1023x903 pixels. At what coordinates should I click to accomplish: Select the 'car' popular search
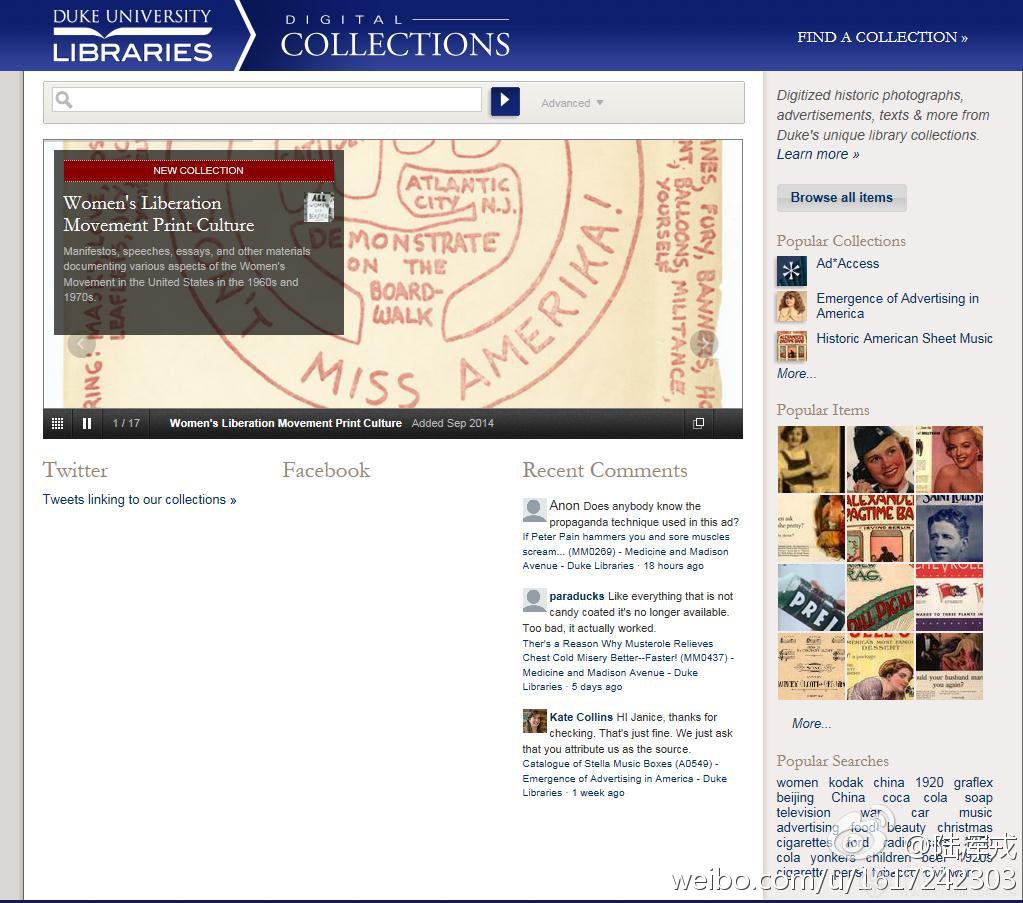[920, 812]
